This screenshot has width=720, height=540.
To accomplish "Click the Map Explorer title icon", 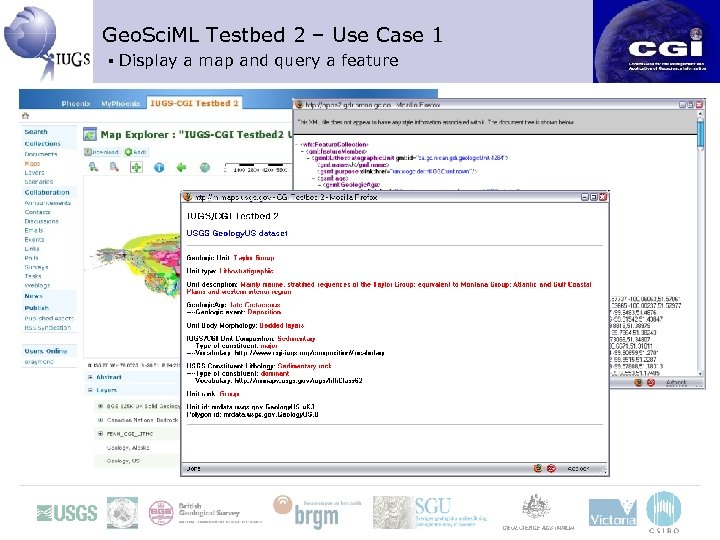I will click(90, 135).
